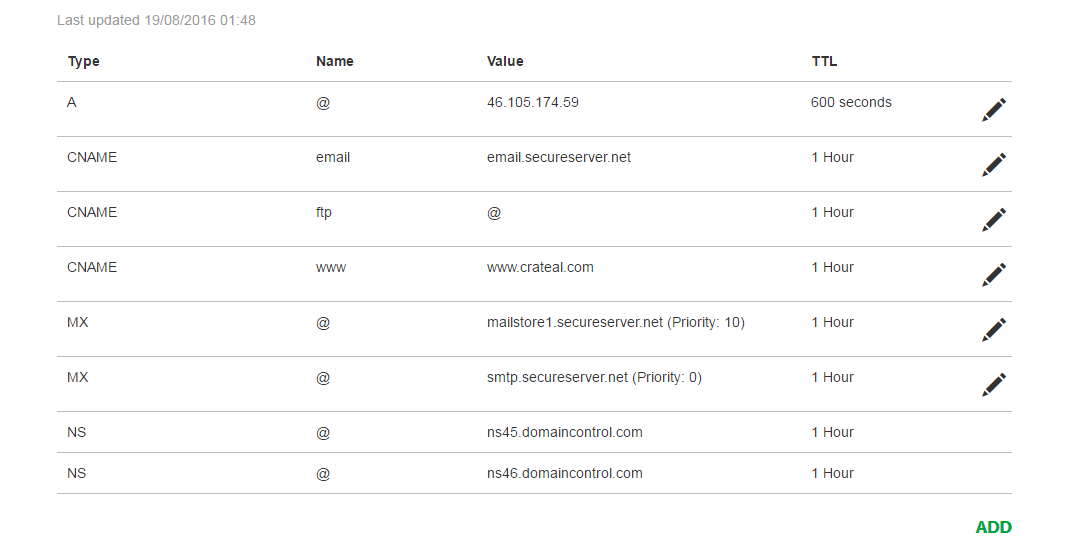Viewport: 1071px width, 552px height.
Task: Edit the mailstore1 MX record pencil
Action: (994, 329)
